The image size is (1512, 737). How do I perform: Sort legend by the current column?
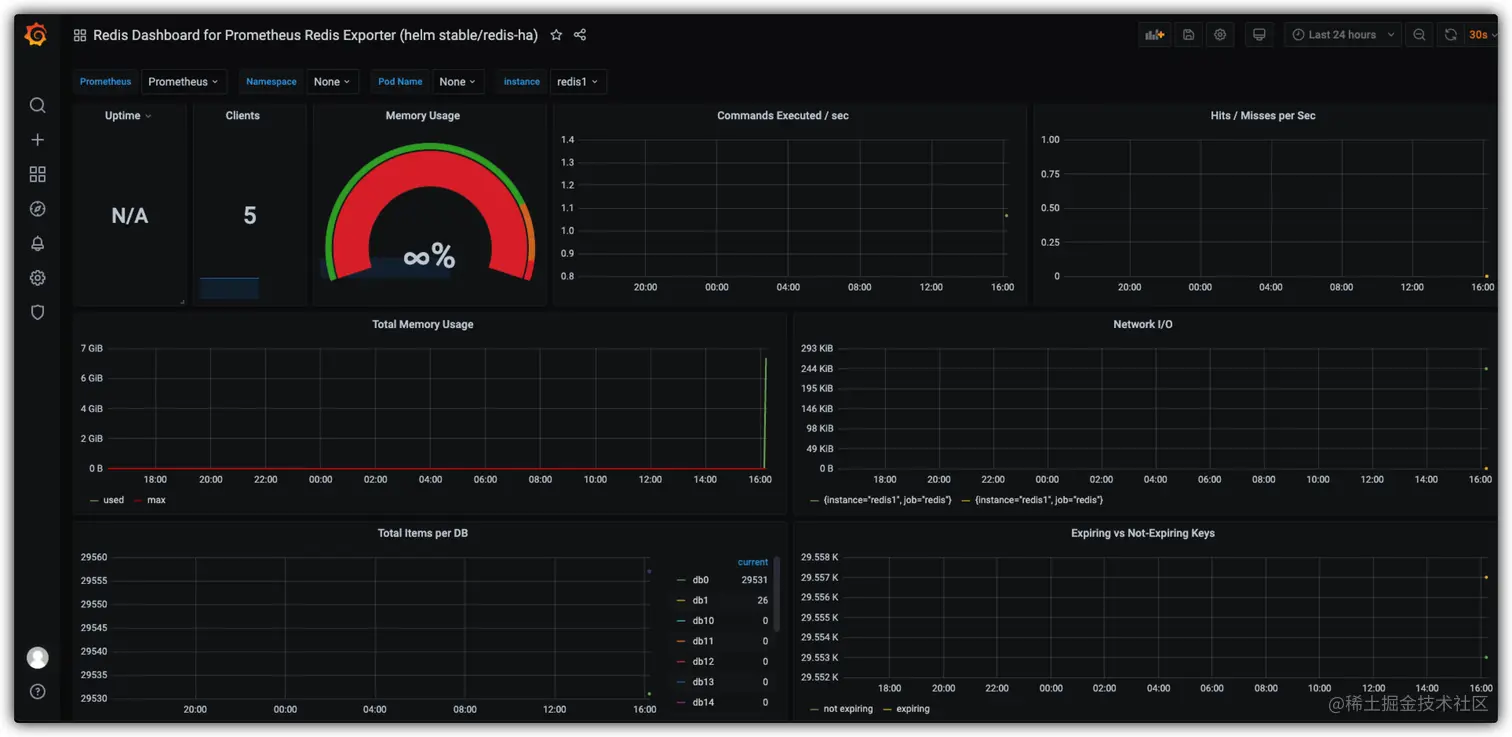point(753,562)
